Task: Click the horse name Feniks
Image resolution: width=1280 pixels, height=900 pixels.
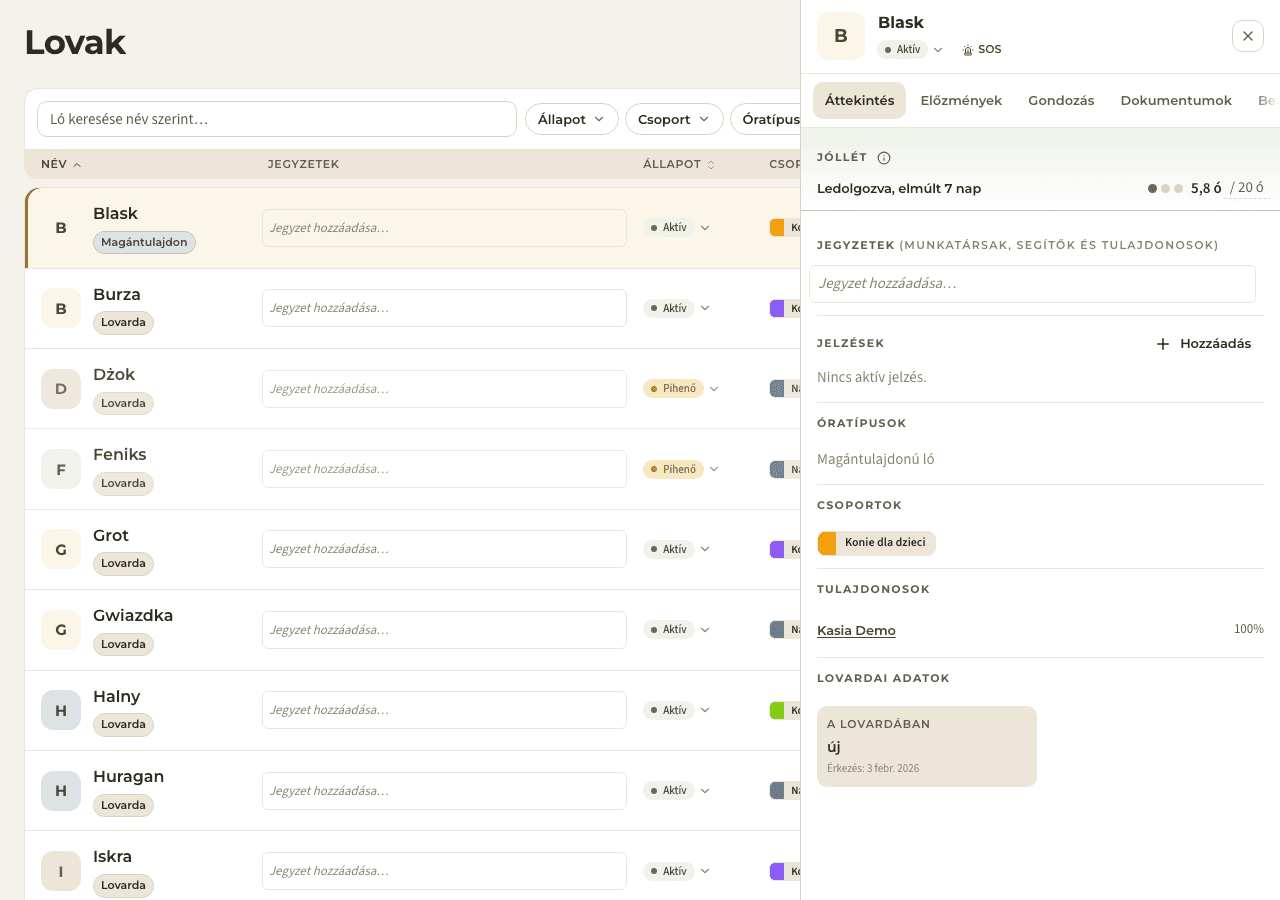Action: pos(120,454)
